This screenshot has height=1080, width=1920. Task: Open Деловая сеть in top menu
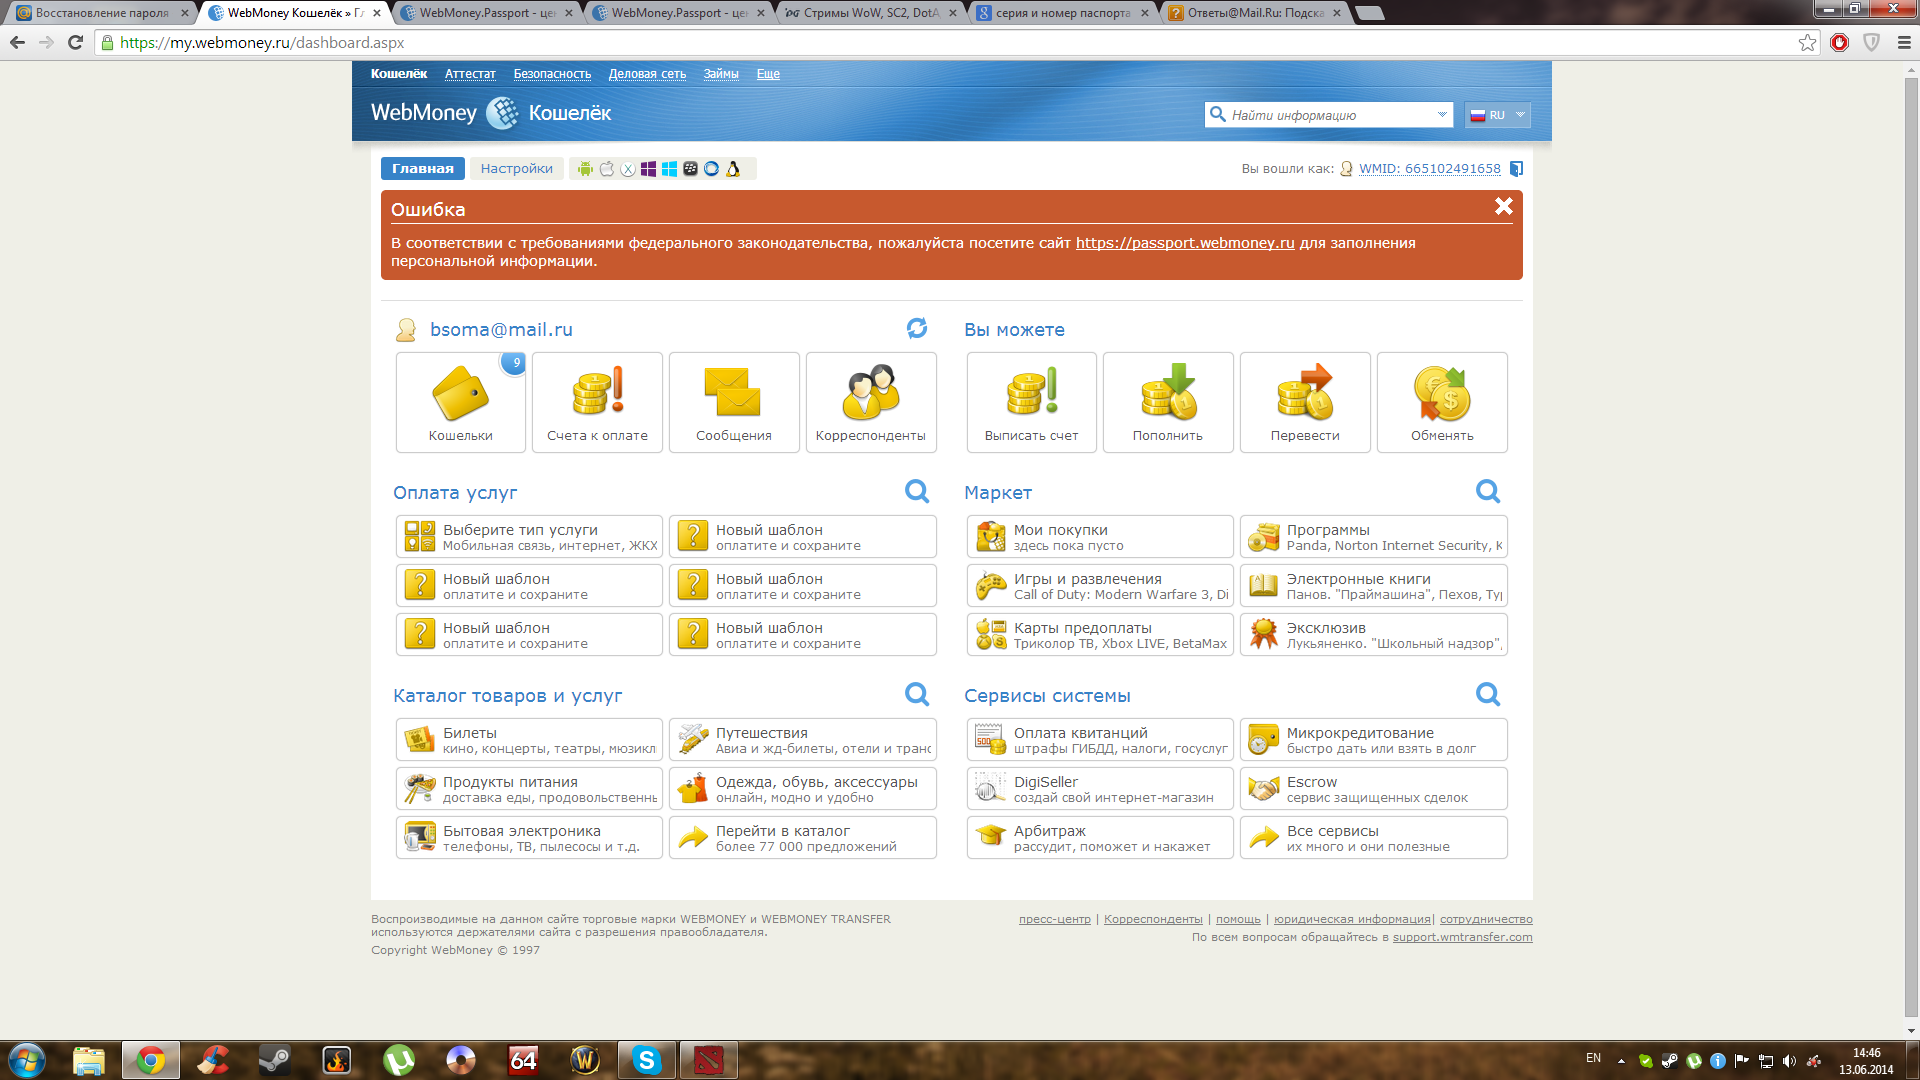click(647, 74)
